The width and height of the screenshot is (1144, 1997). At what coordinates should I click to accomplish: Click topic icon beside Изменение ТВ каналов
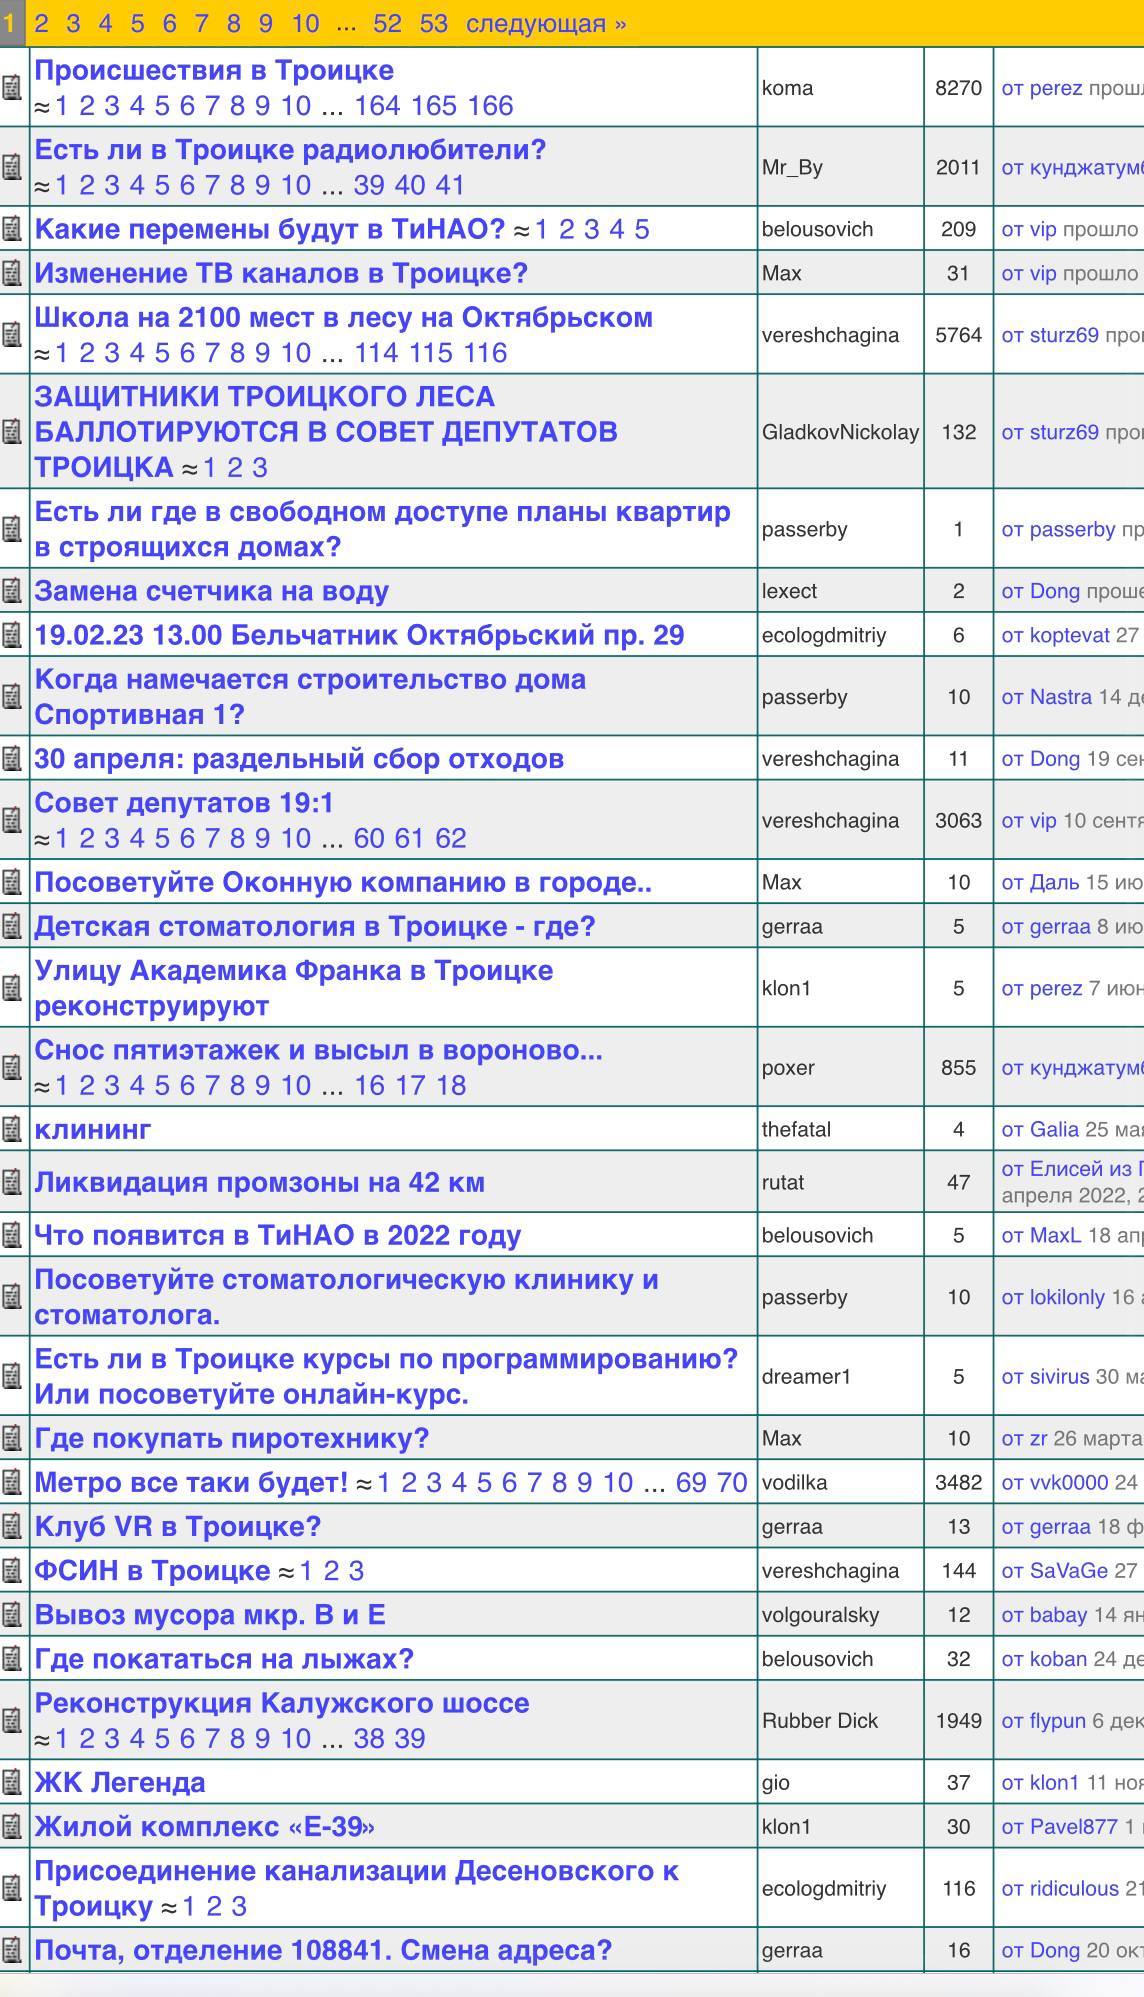click(x=12, y=273)
